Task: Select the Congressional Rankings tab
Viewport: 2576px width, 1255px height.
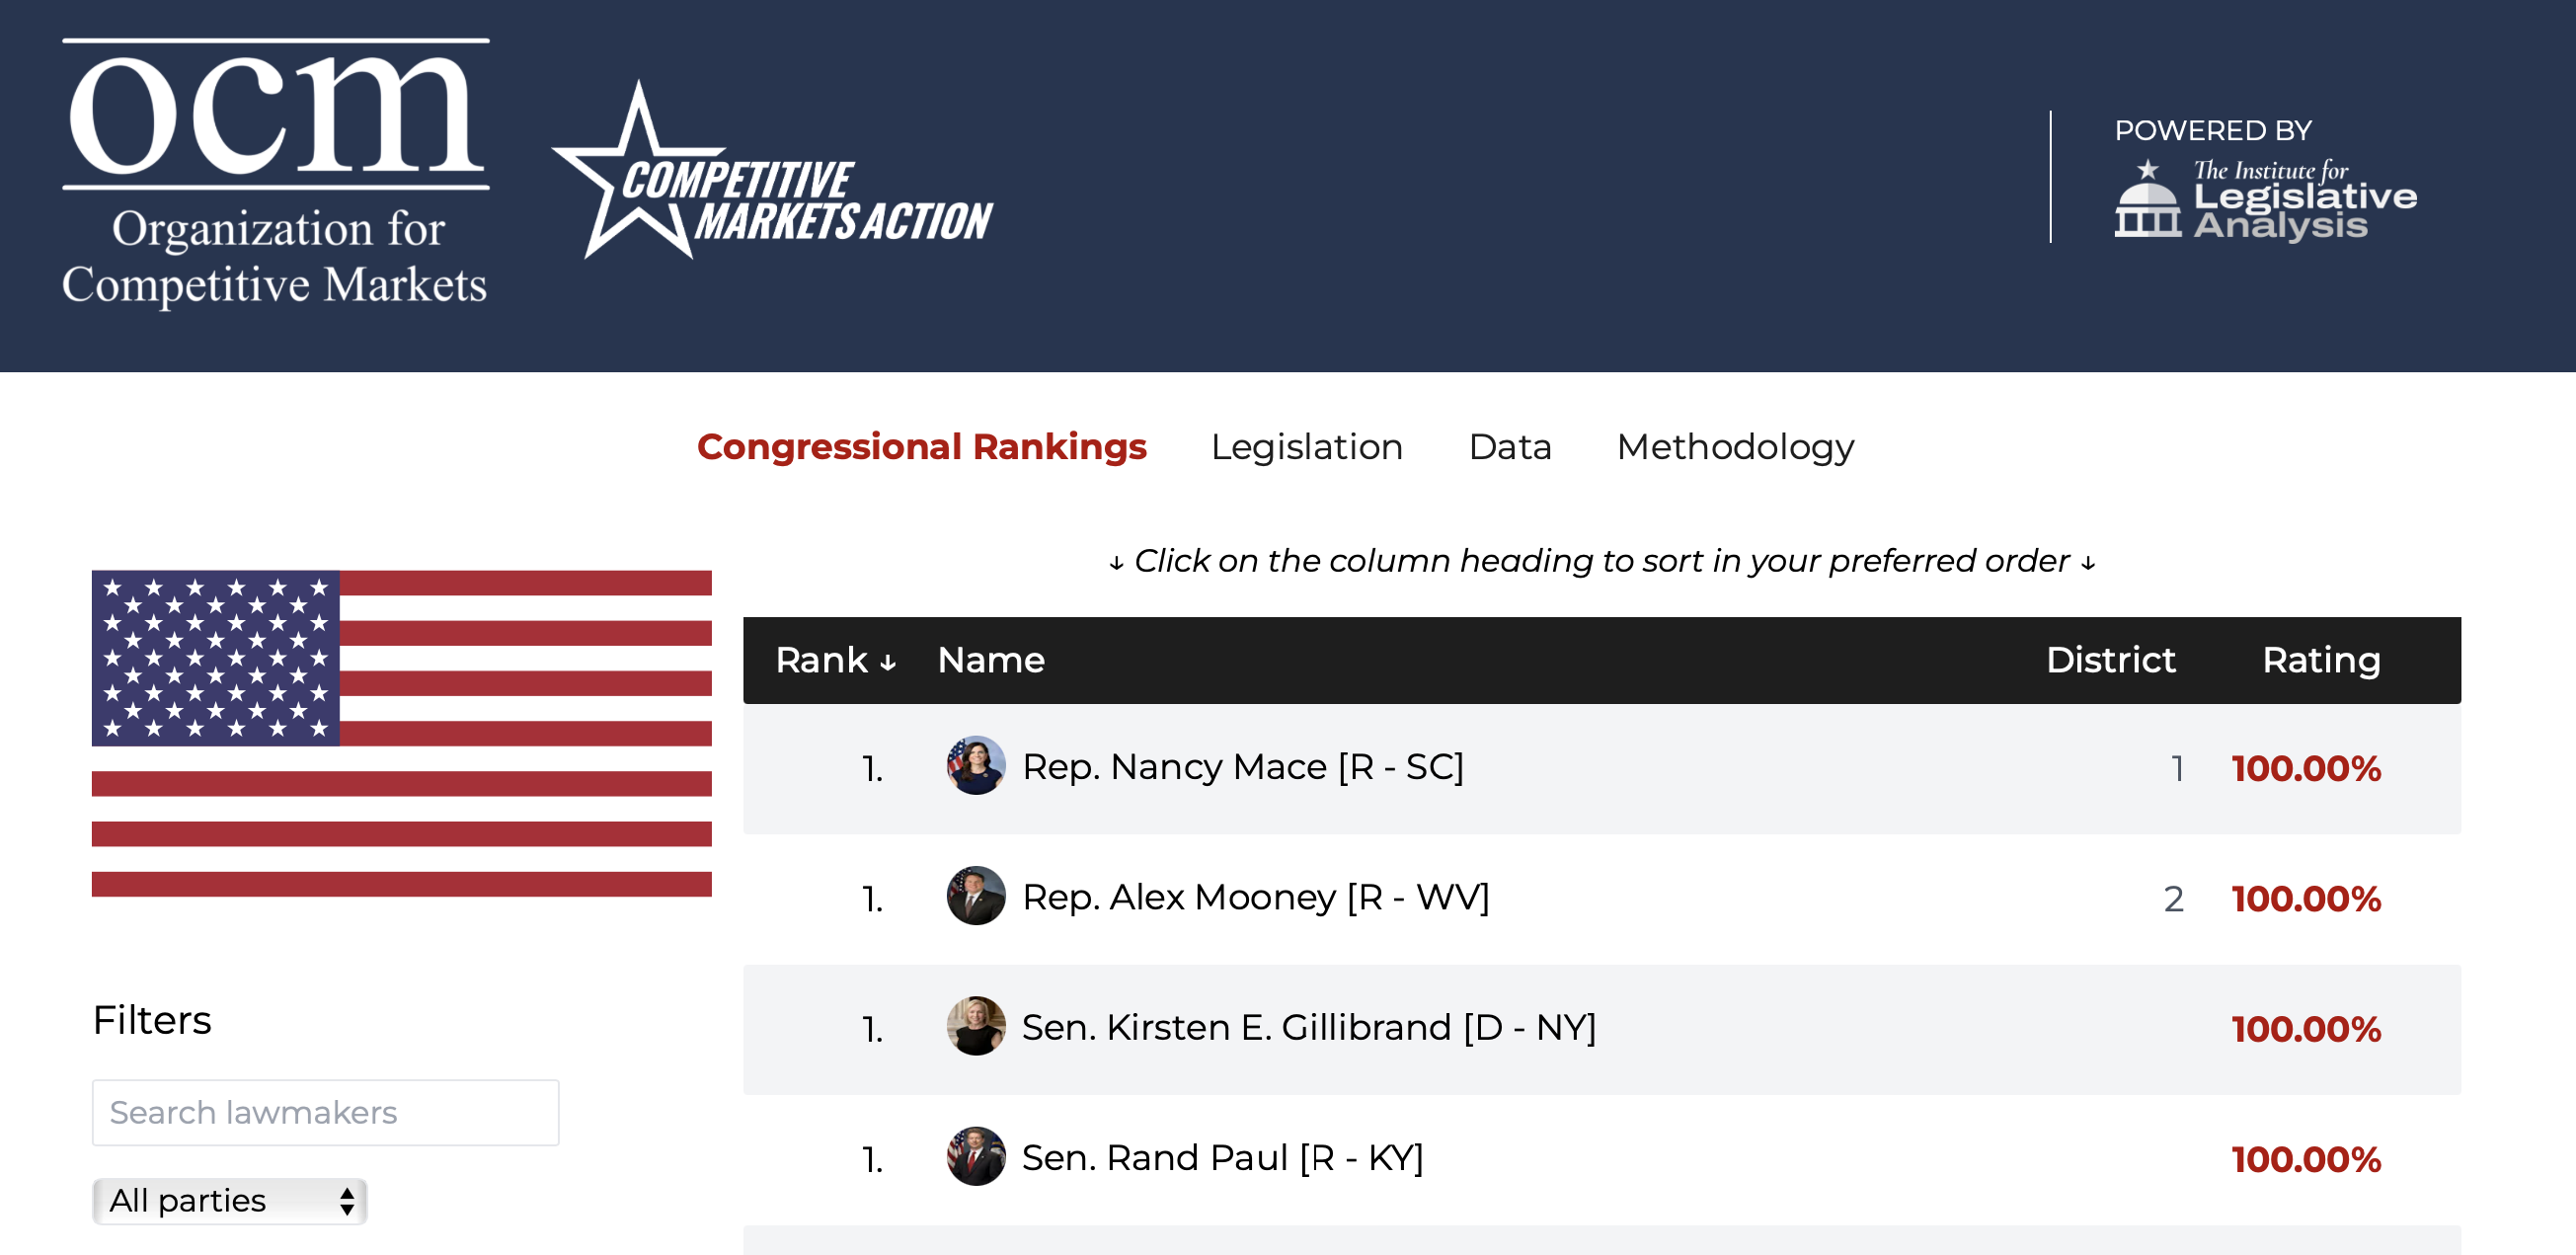Action: pyautogui.click(x=921, y=446)
